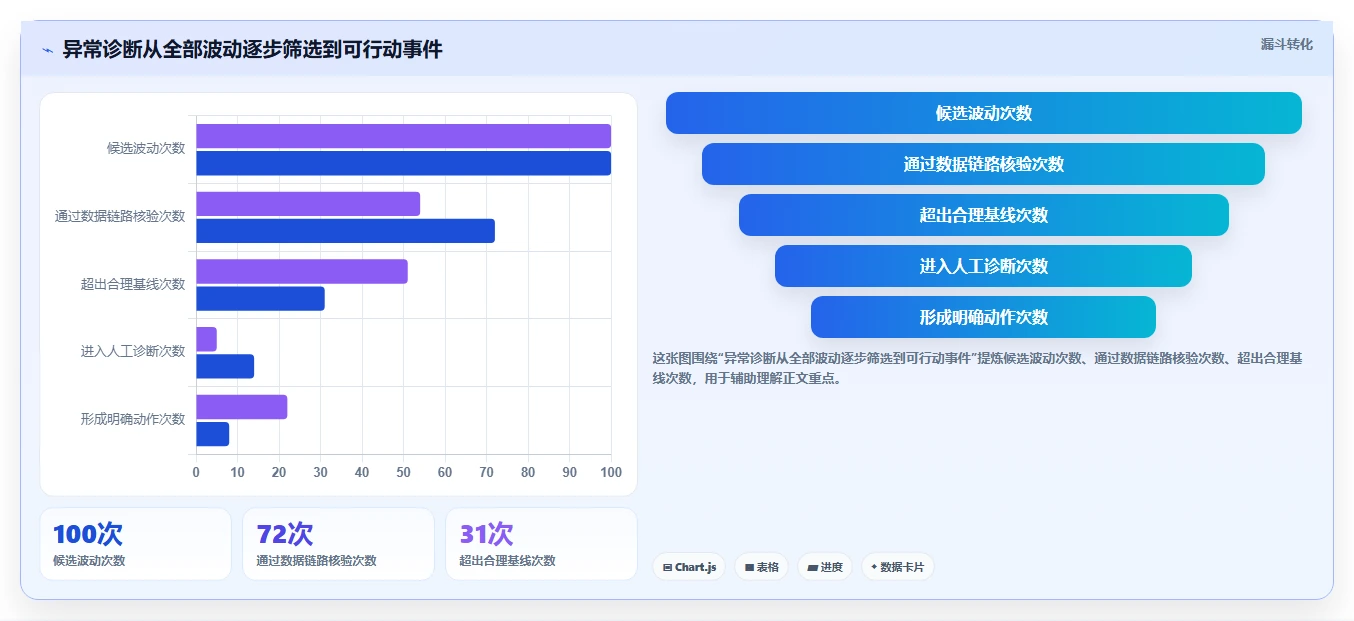Click purple bar for 进入人工诊断次数

click(x=206, y=339)
